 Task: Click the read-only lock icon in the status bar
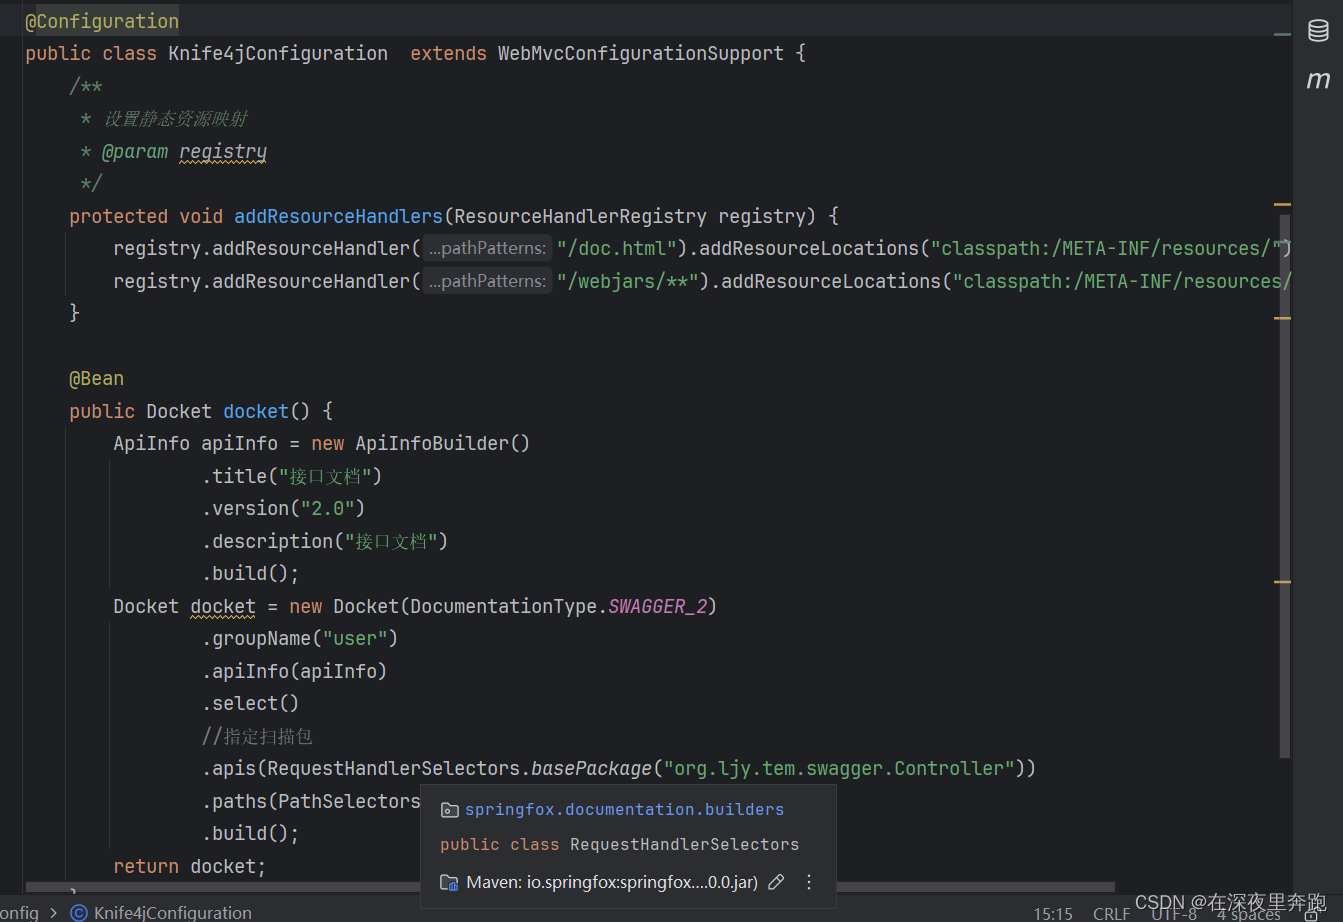pos(1312,913)
